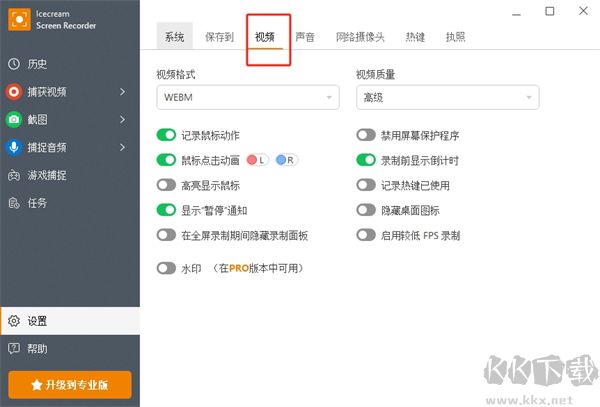Turn on the hide desktop icons toggle

(366, 210)
